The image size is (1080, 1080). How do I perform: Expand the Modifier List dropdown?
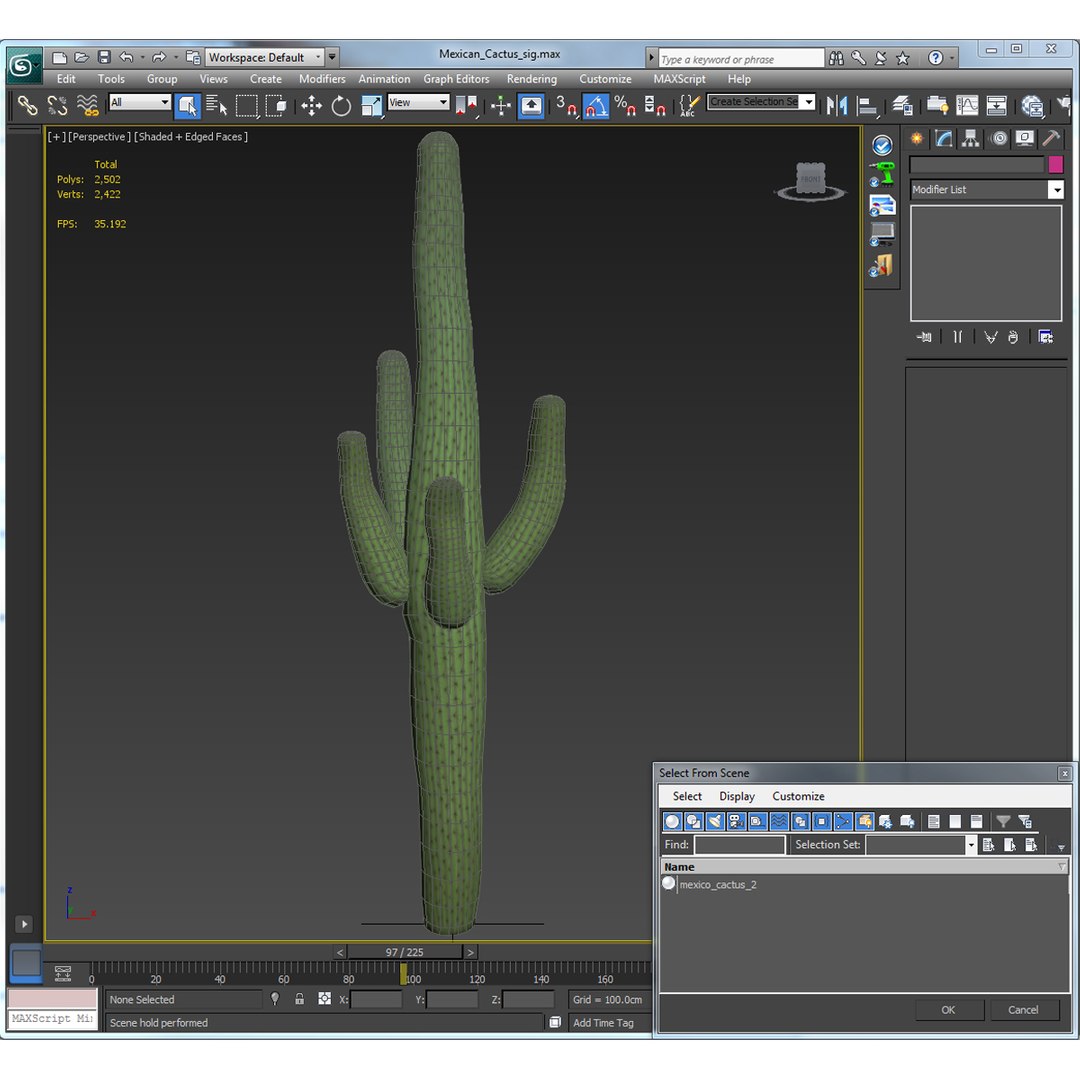[x=1055, y=189]
